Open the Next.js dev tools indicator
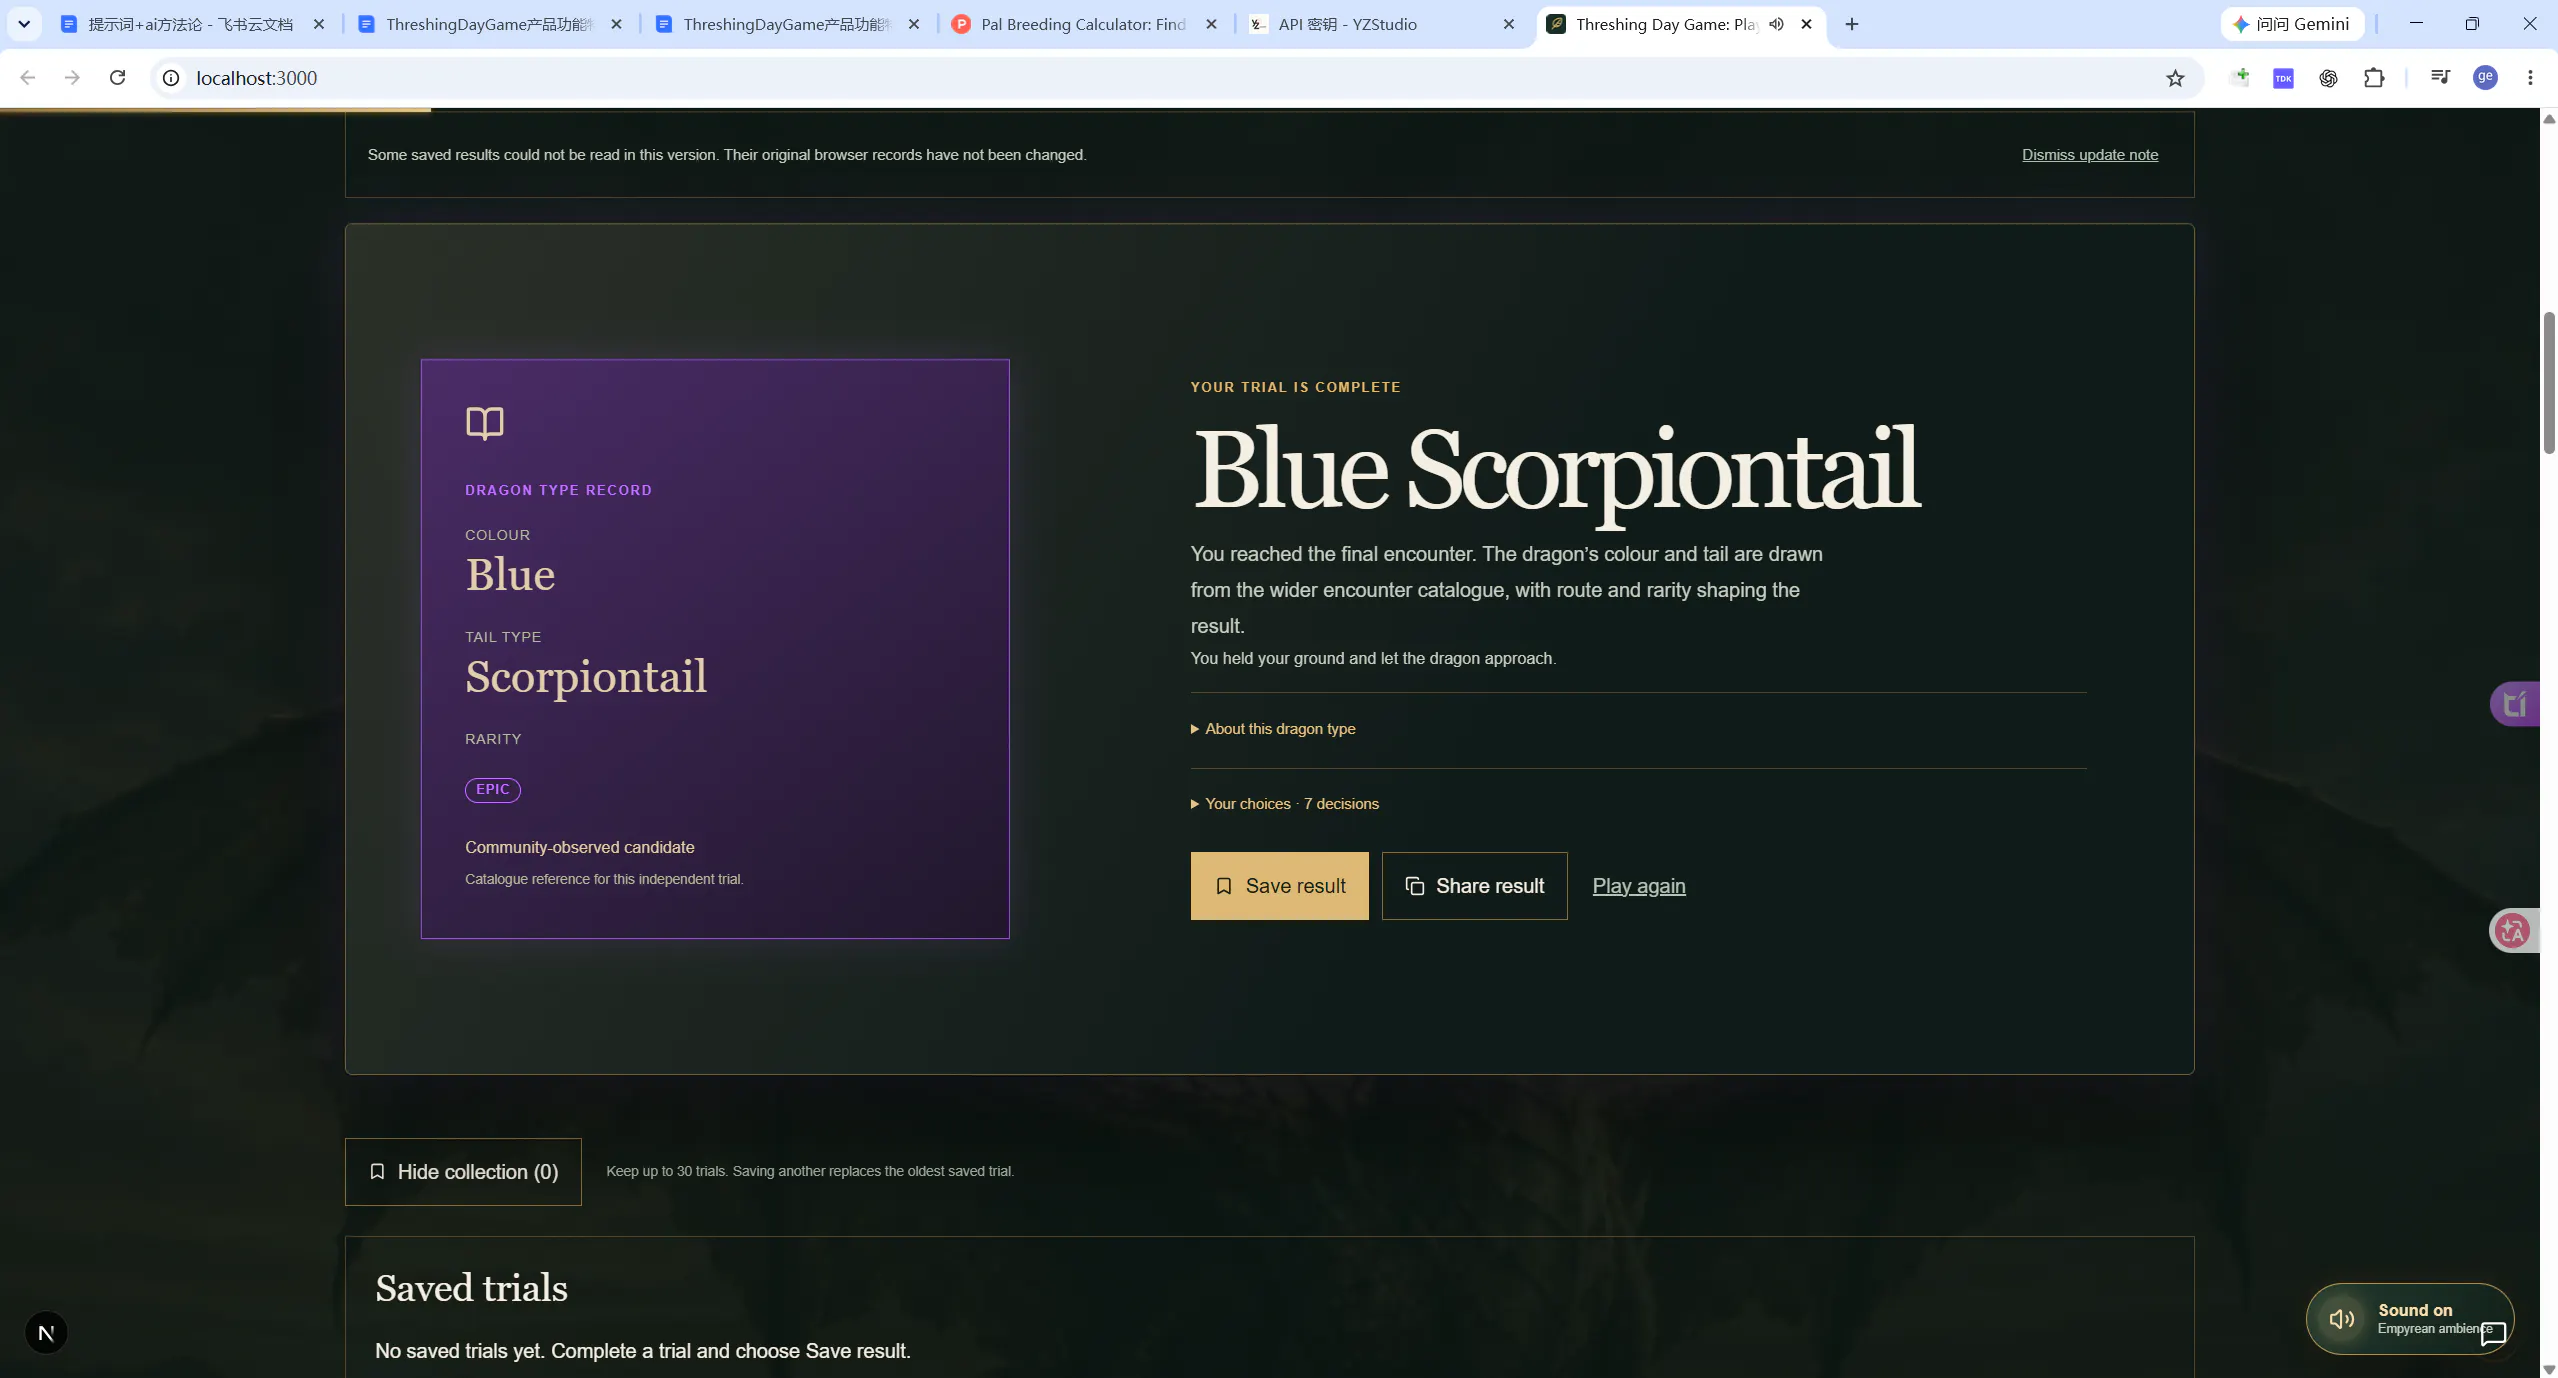2558x1378 pixels. click(46, 1332)
